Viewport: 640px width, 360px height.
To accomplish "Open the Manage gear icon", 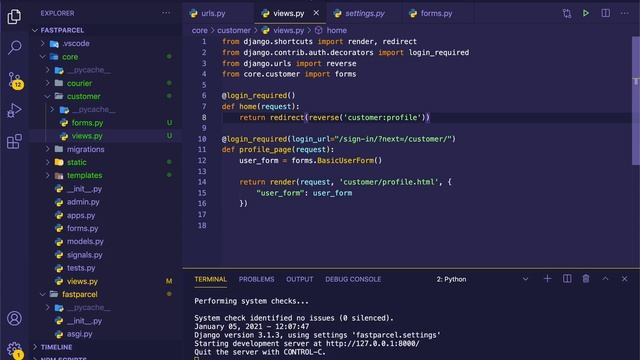I will point(14,349).
